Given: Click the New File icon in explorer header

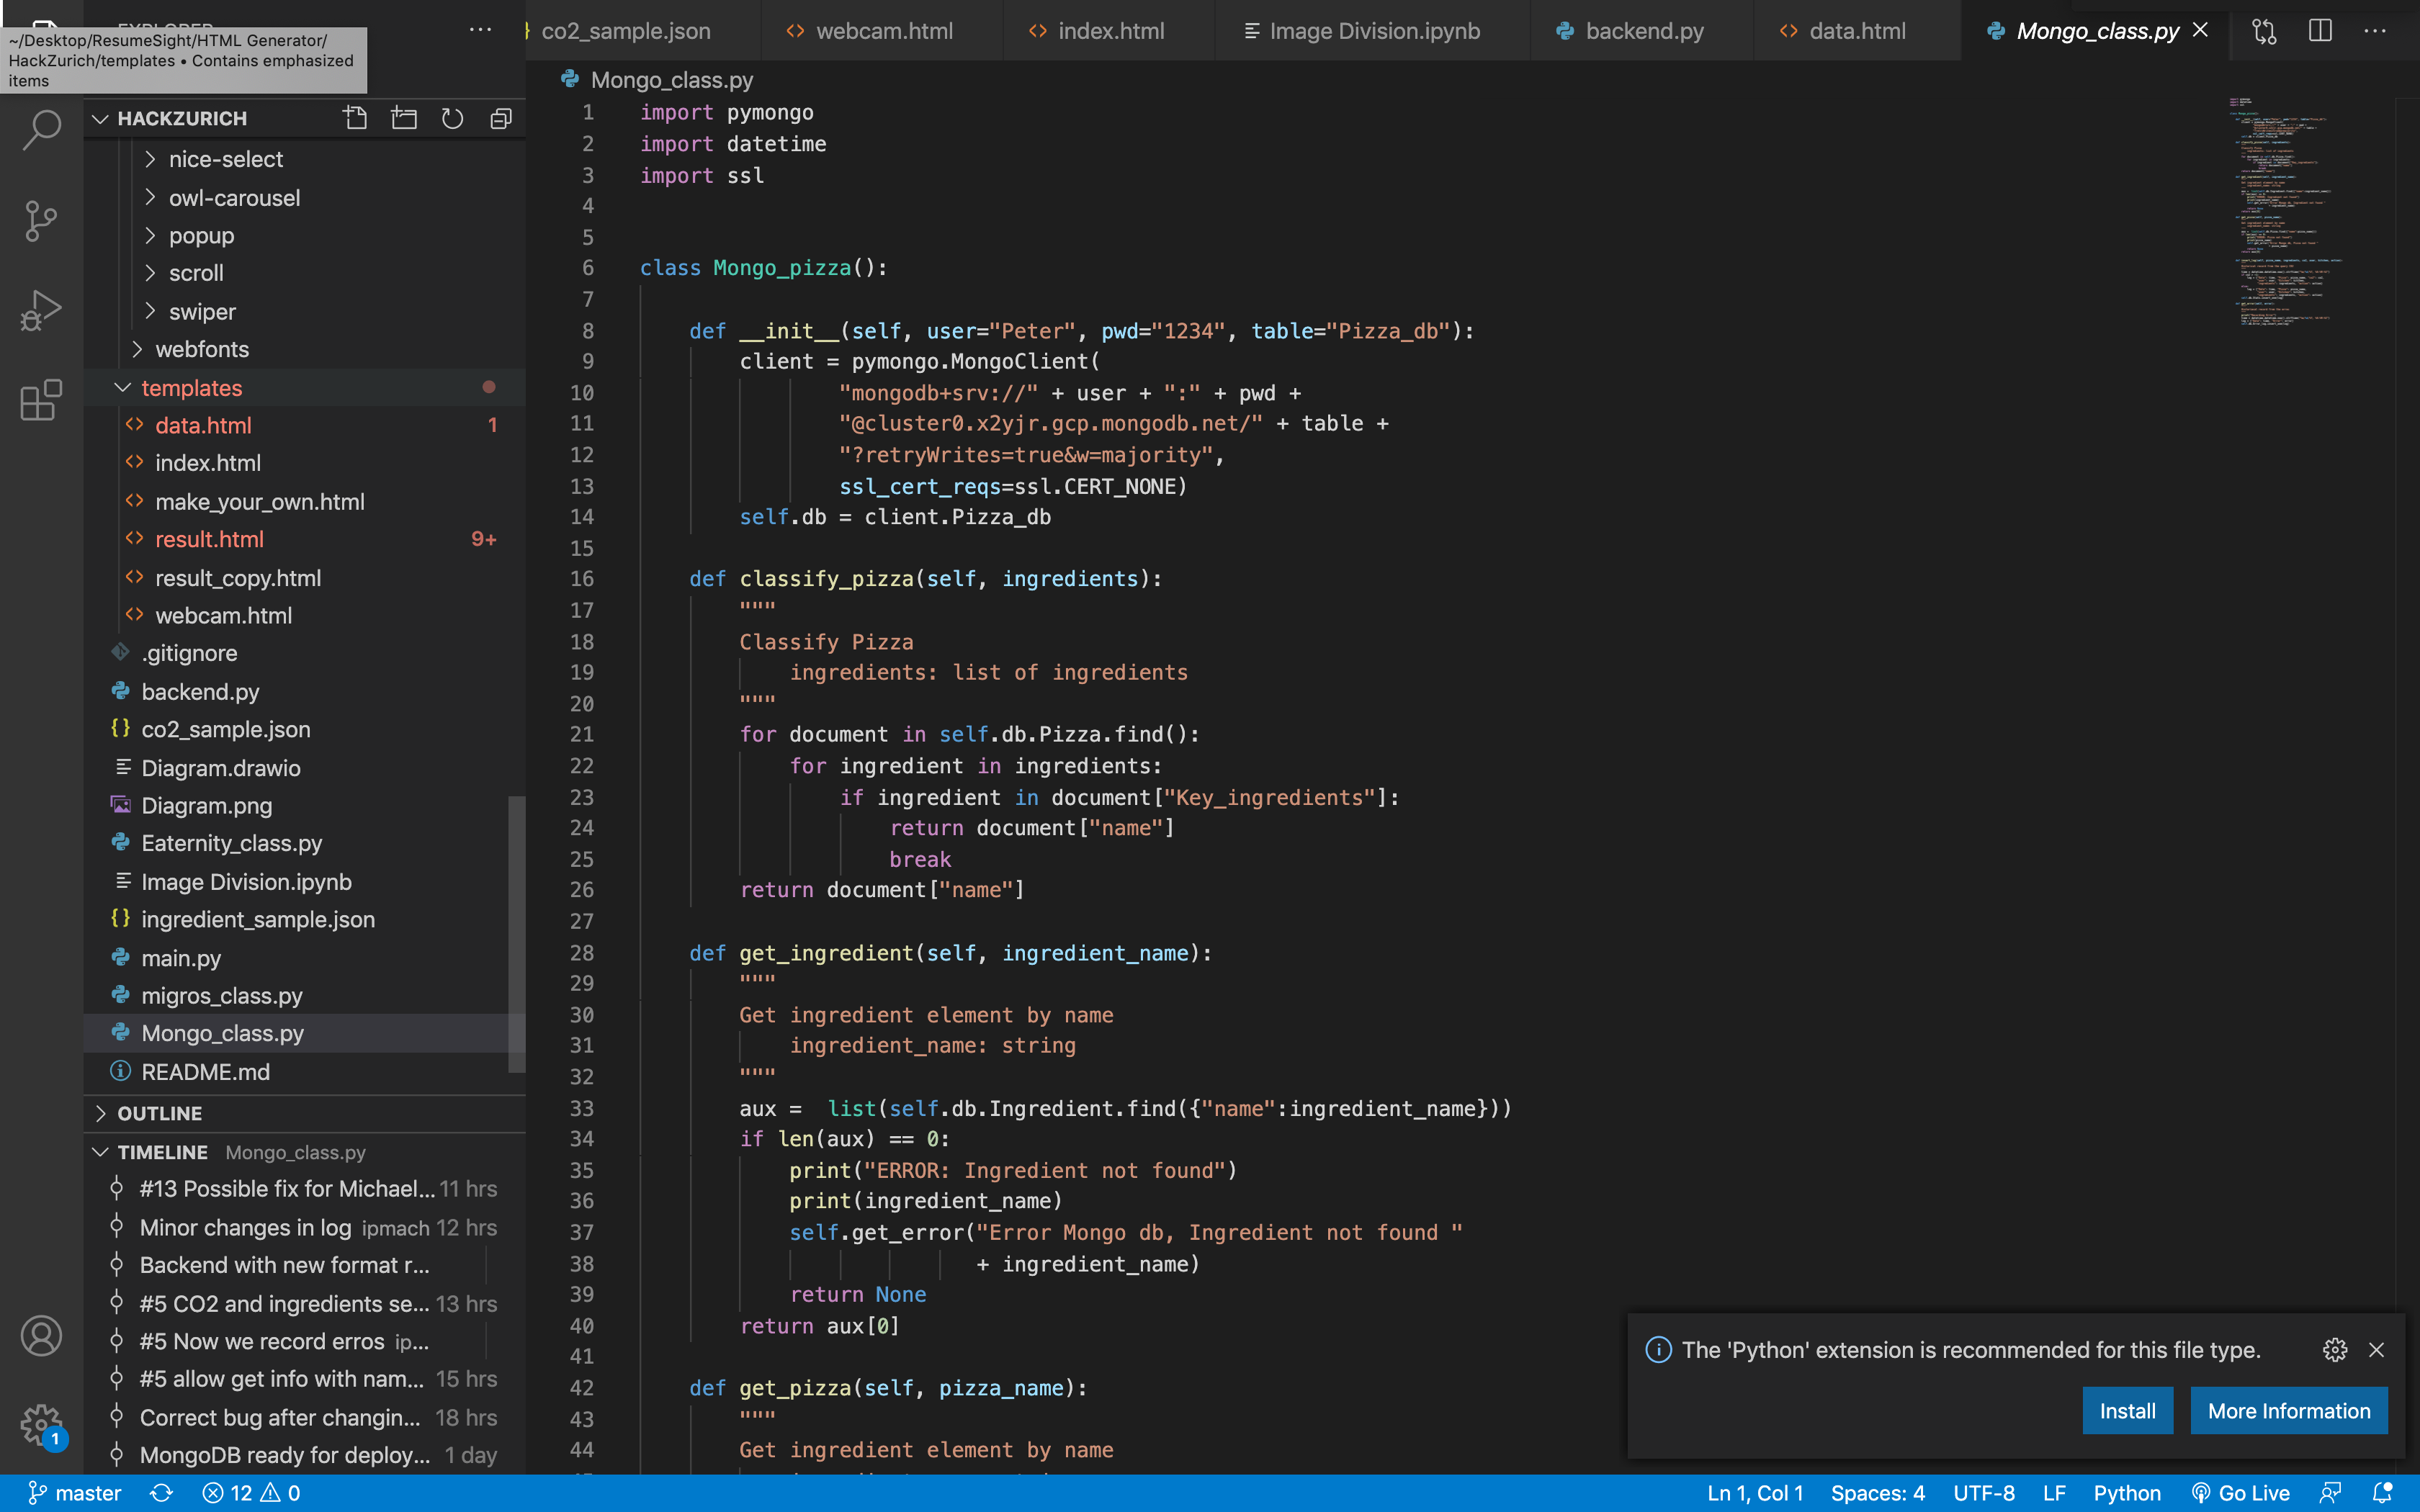Looking at the screenshot, I should [x=355, y=118].
